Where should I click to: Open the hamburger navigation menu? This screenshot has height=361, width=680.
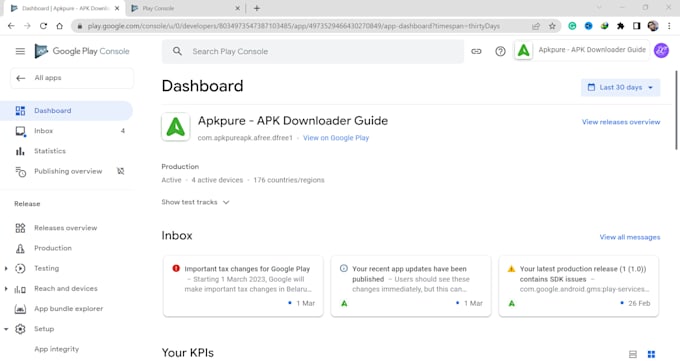pyautogui.click(x=20, y=51)
